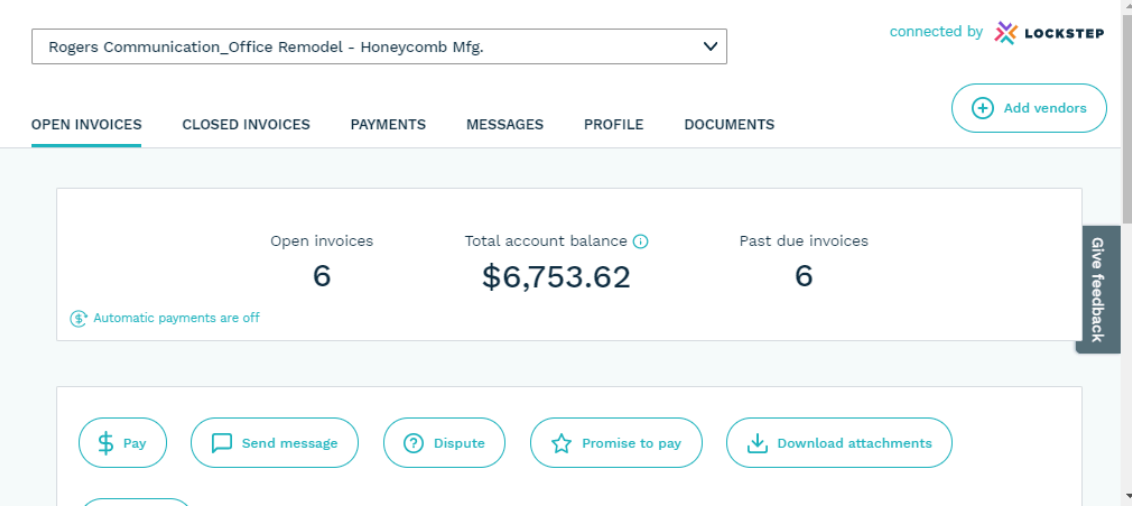Image resolution: width=1132 pixels, height=508 pixels.
Task: Go to the Payments tab
Action: pos(388,125)
